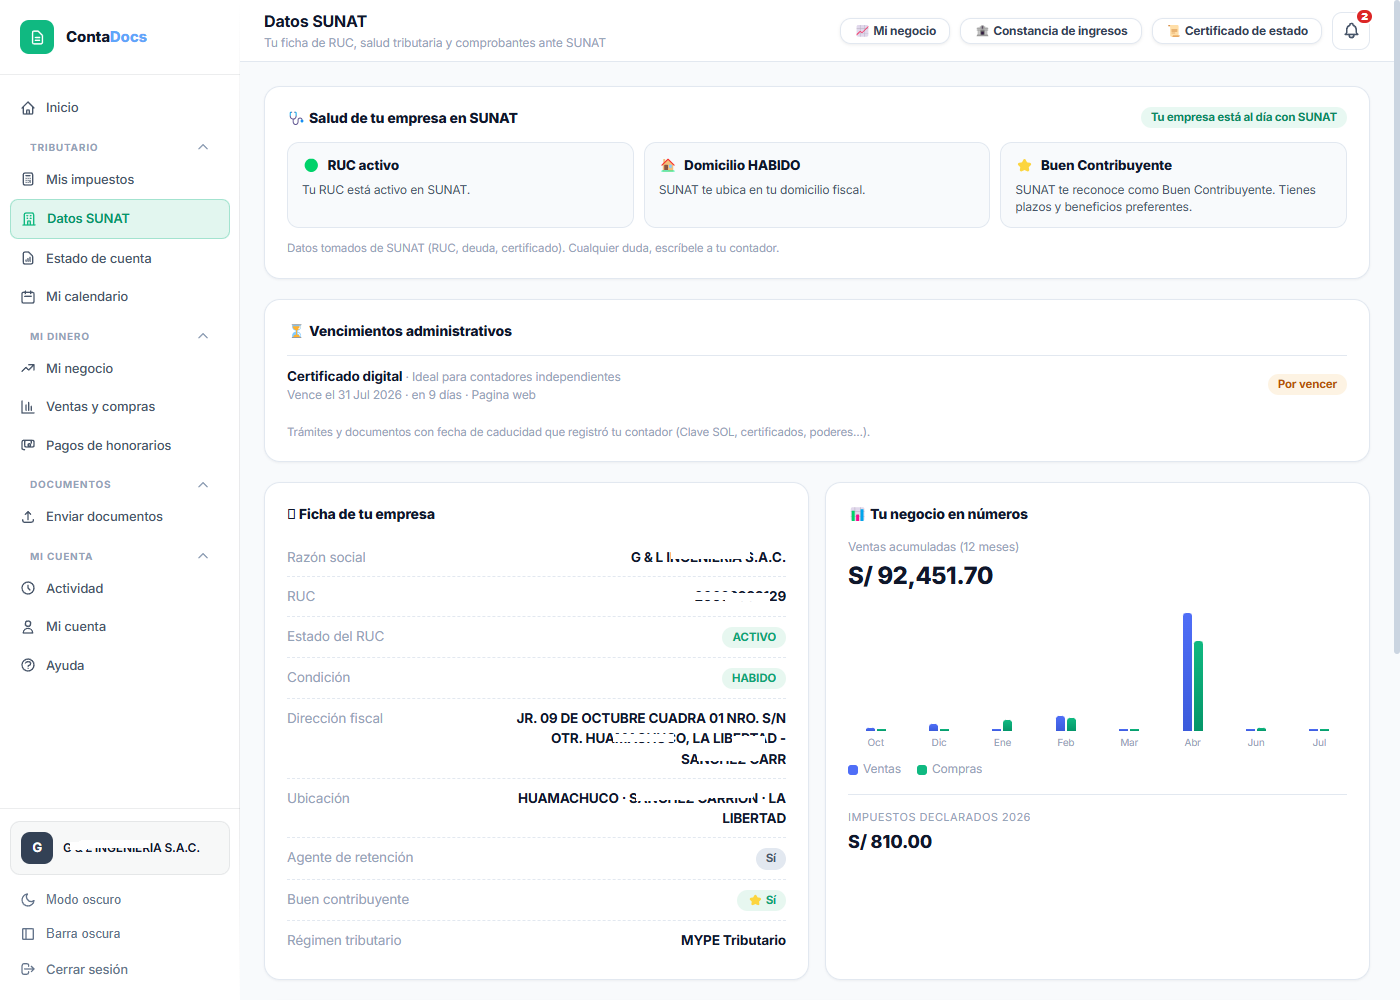Click the Enviar documentos label
This screenshot has height=1000, width=1400.
[x=104, y=517]
